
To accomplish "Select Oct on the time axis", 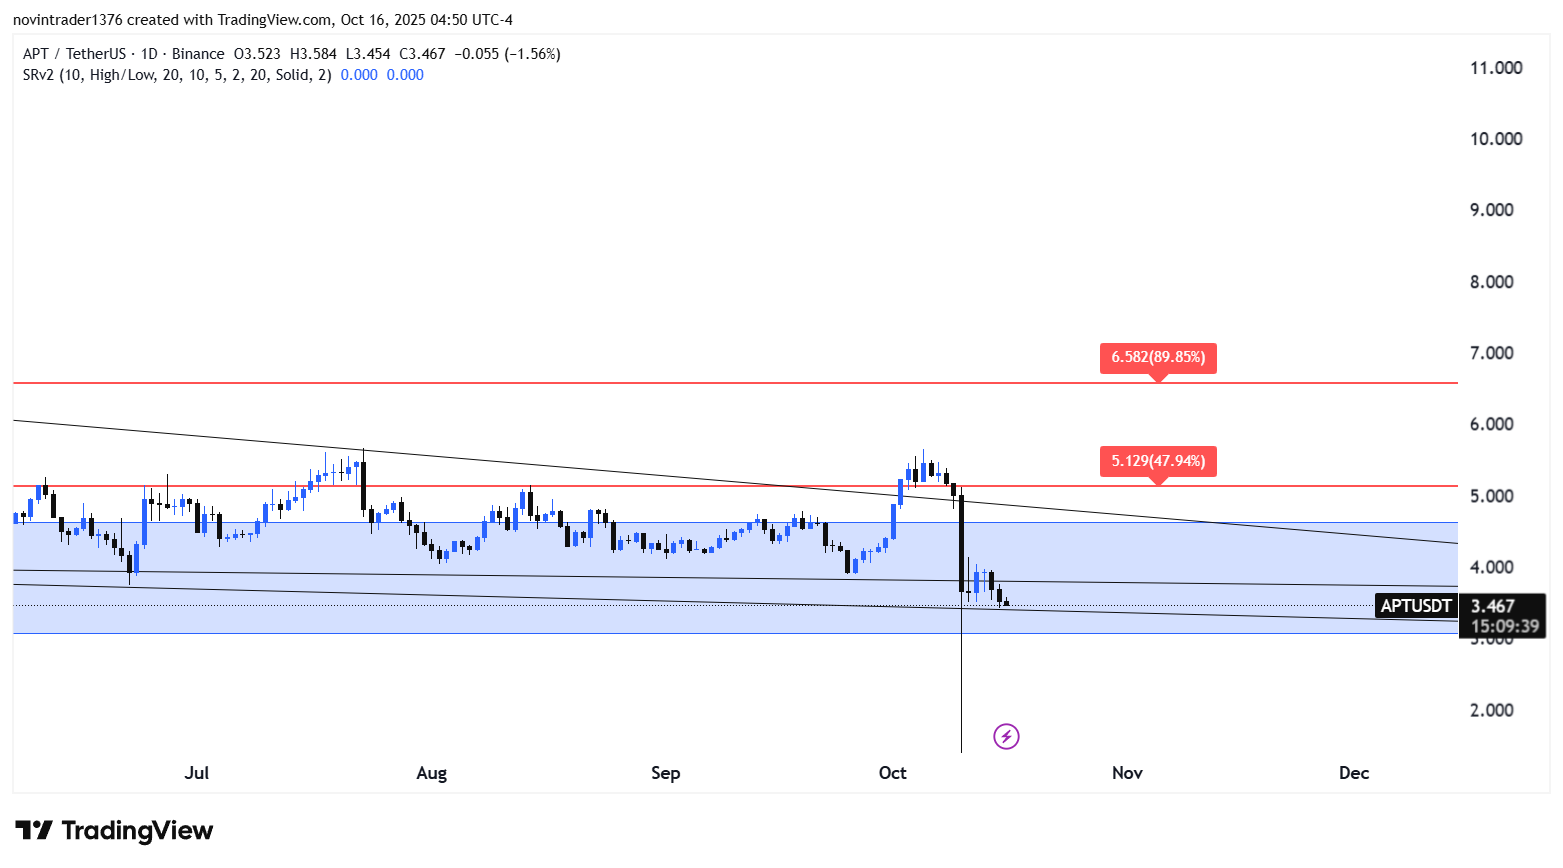I will [x=893, y=773].
